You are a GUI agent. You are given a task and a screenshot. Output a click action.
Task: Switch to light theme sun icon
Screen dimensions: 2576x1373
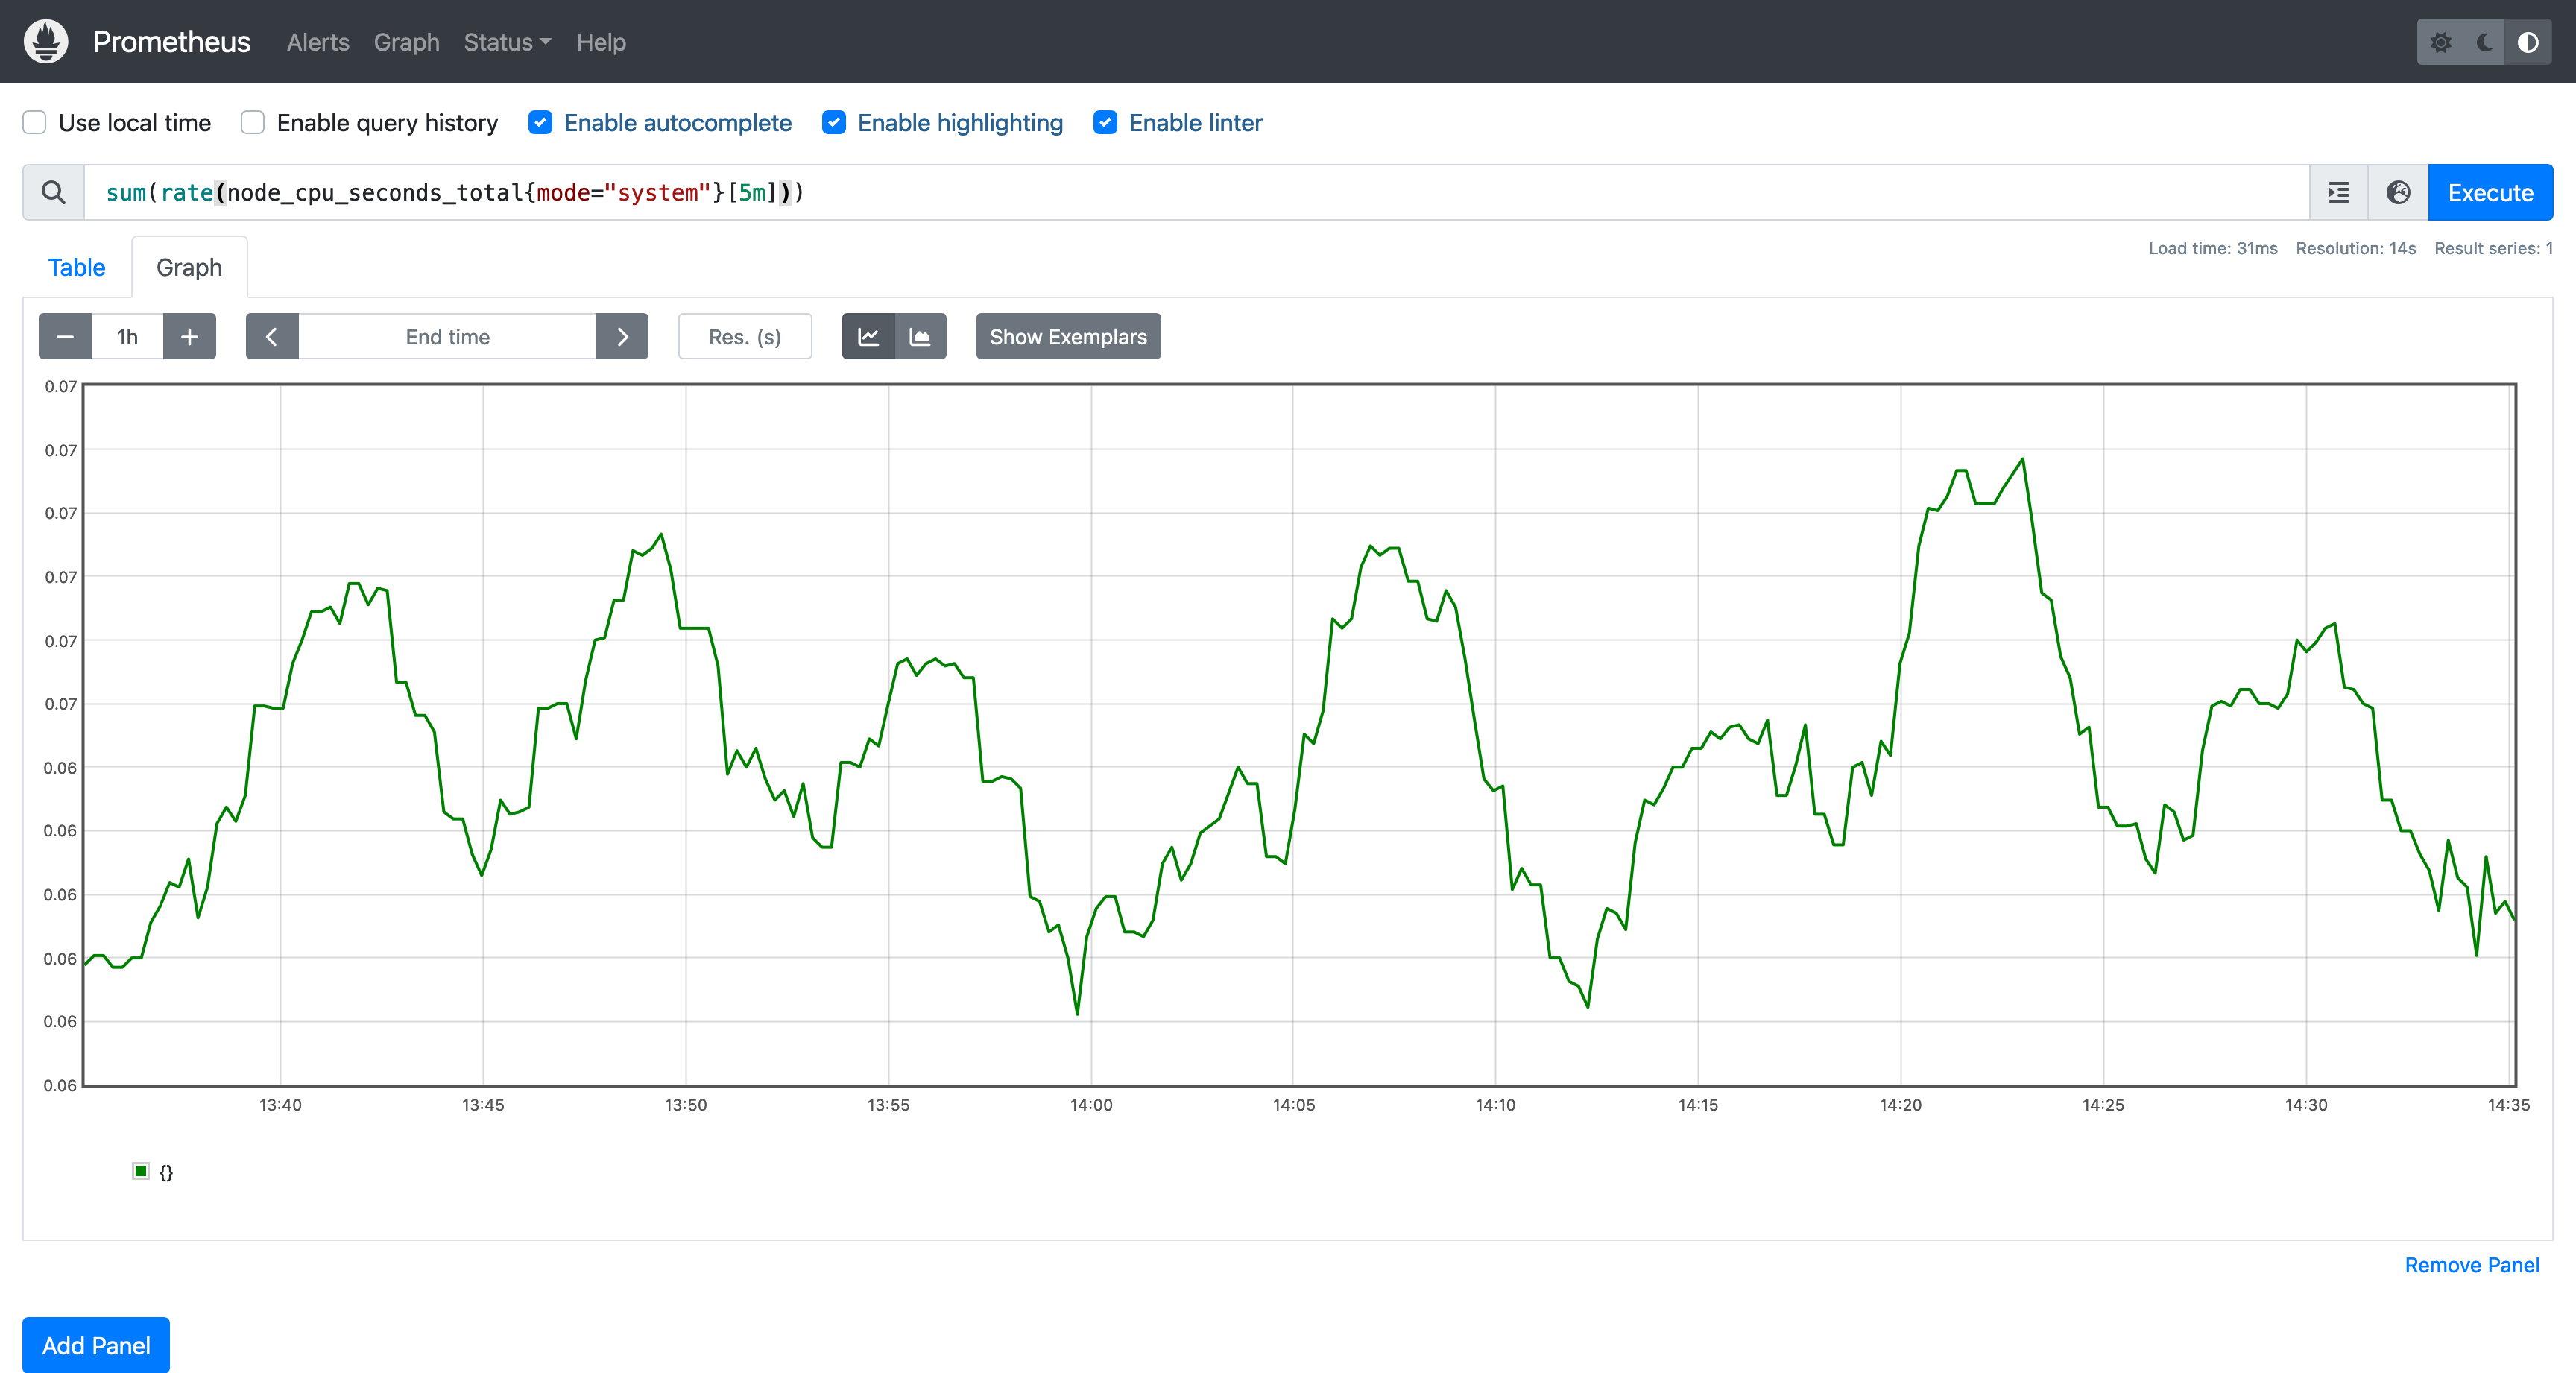click(x=2441, y=42)
